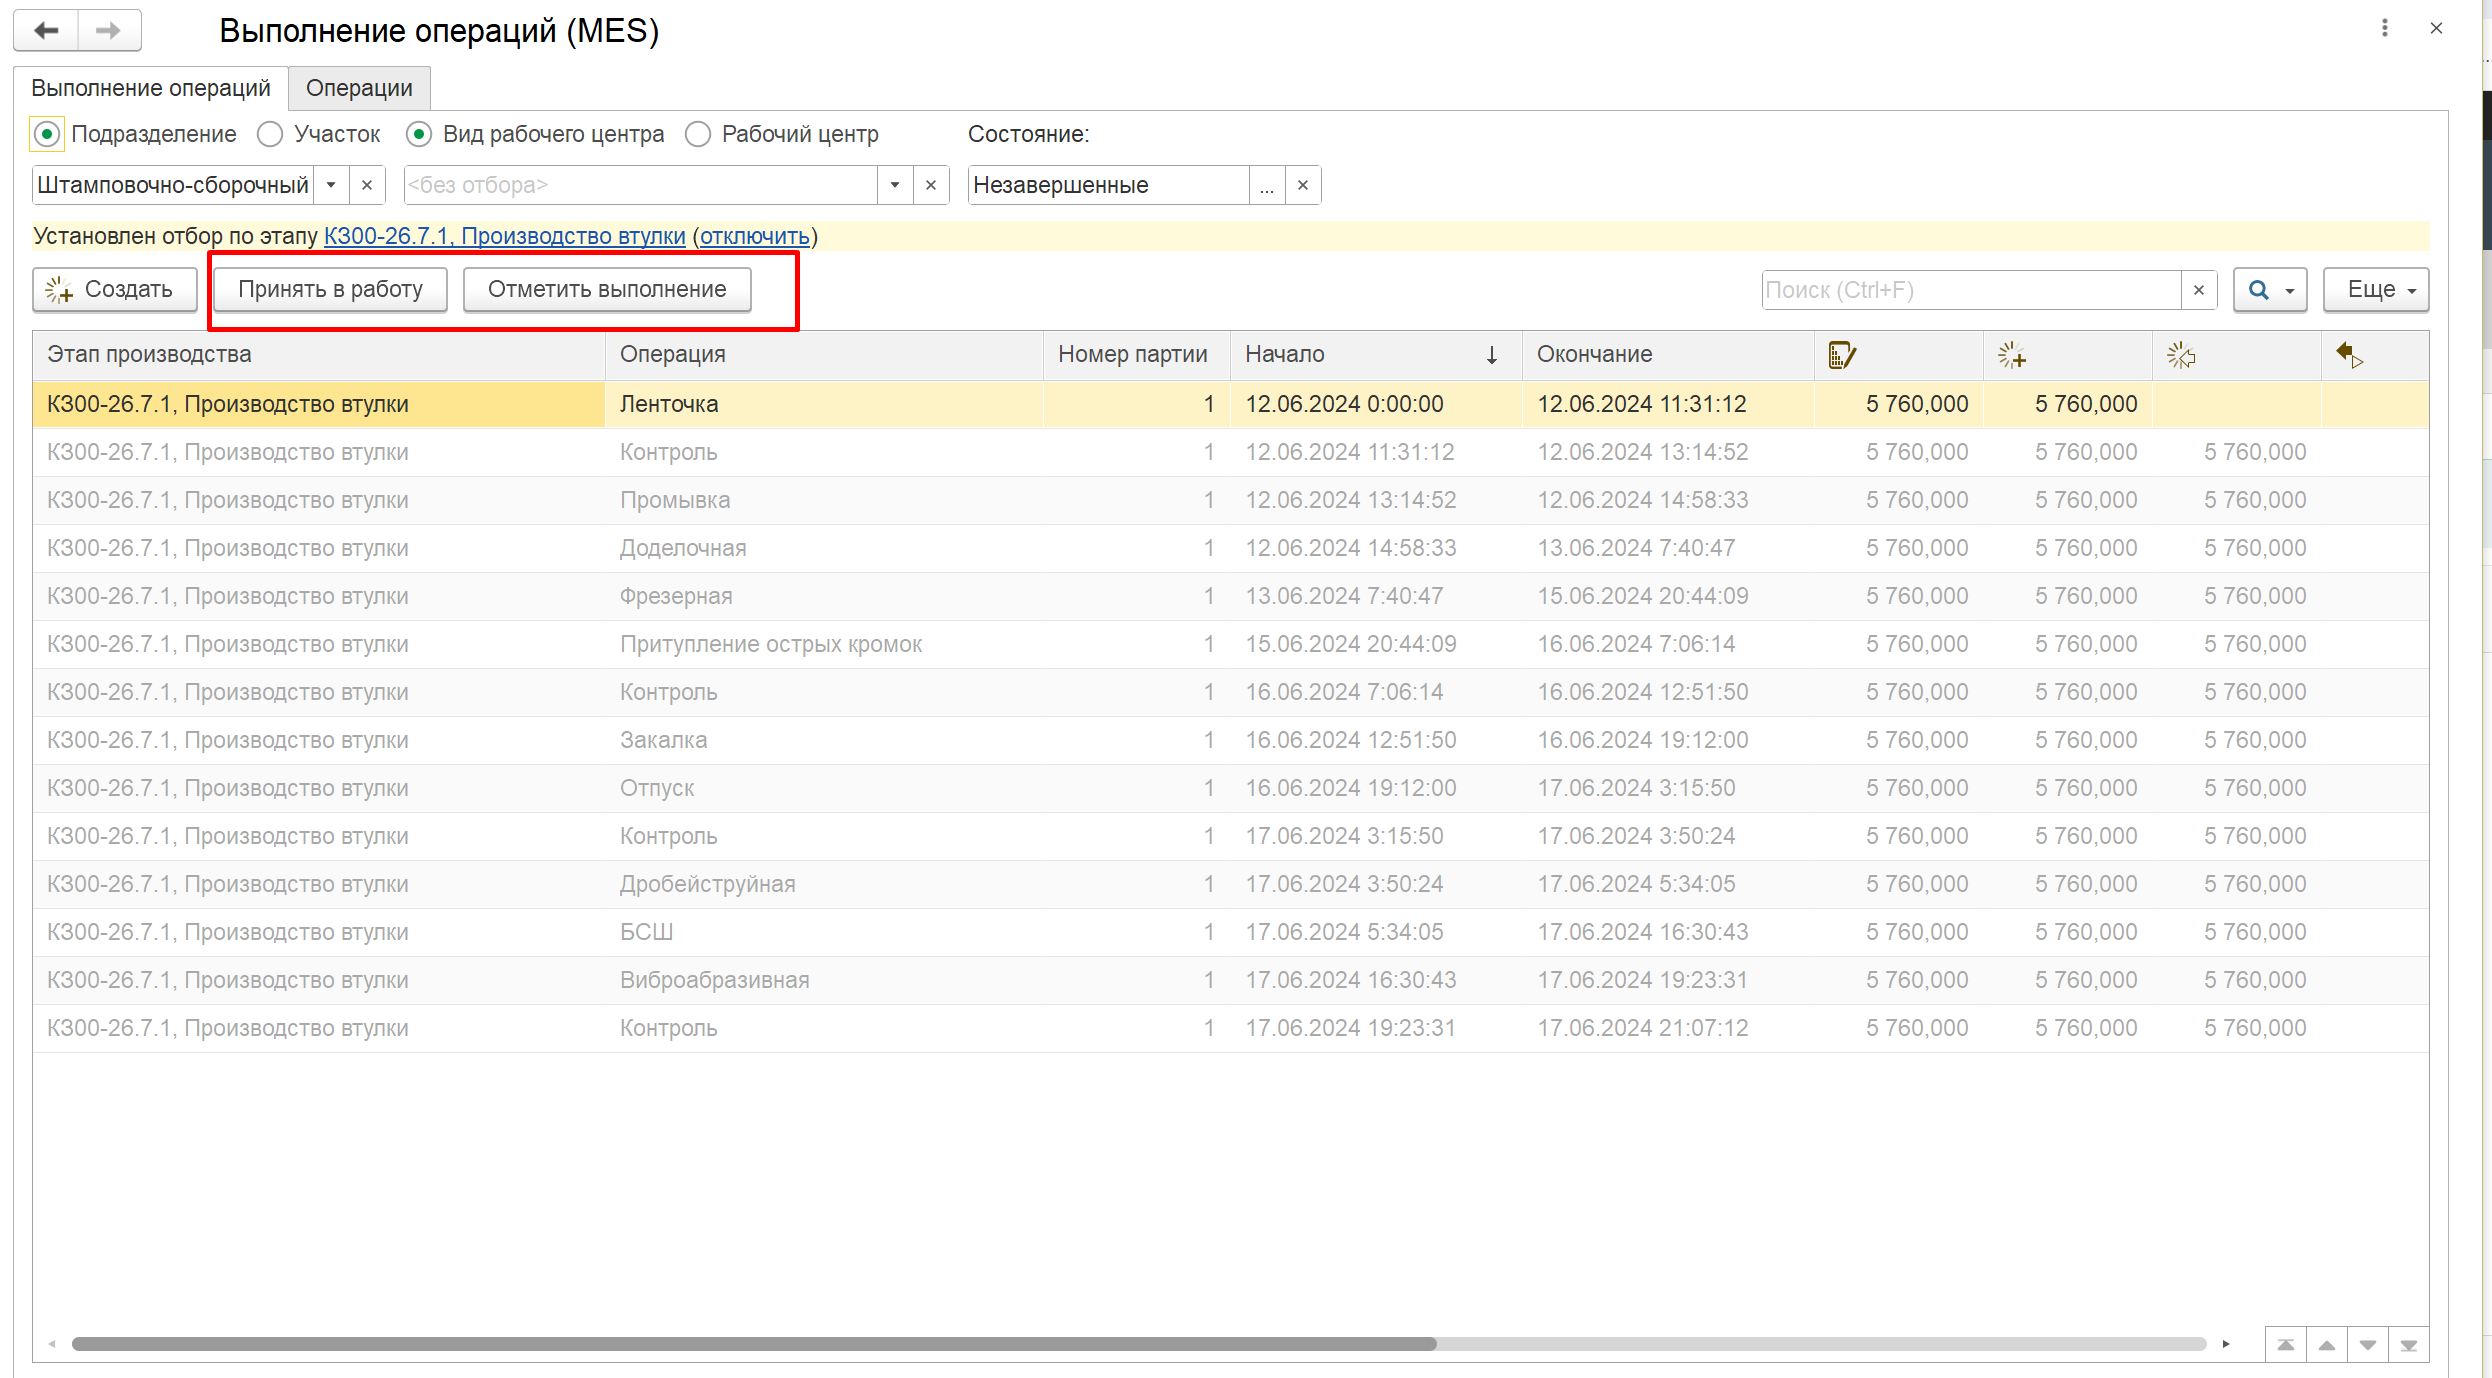This screenshot has width=2492, height=1378.
Task: Select the Промывка operation row
Action: click(x=1231, y=500)
